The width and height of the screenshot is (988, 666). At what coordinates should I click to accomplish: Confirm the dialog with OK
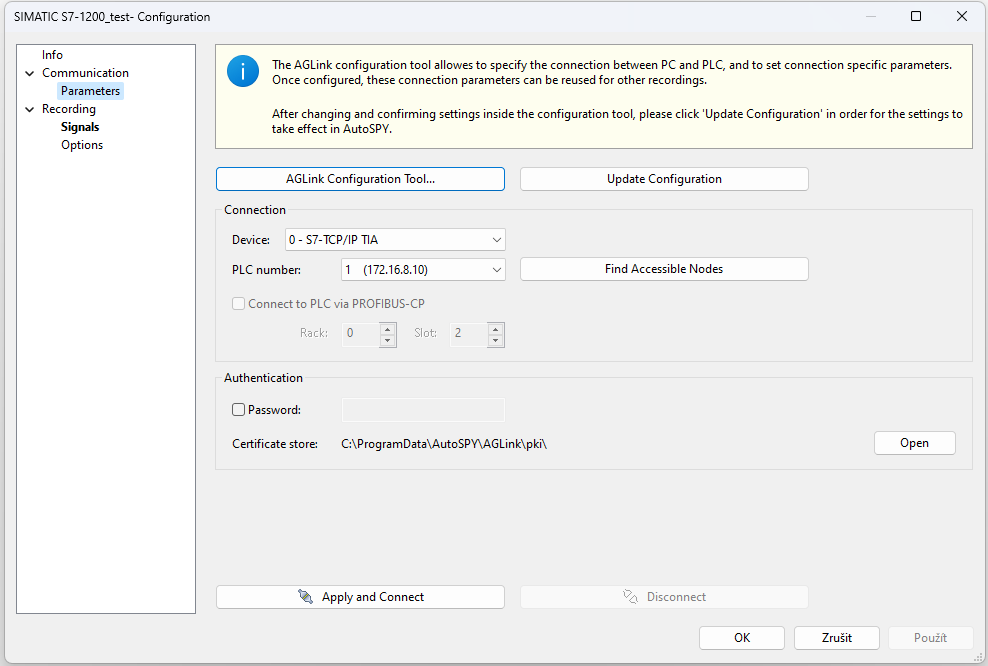(742, 638)
